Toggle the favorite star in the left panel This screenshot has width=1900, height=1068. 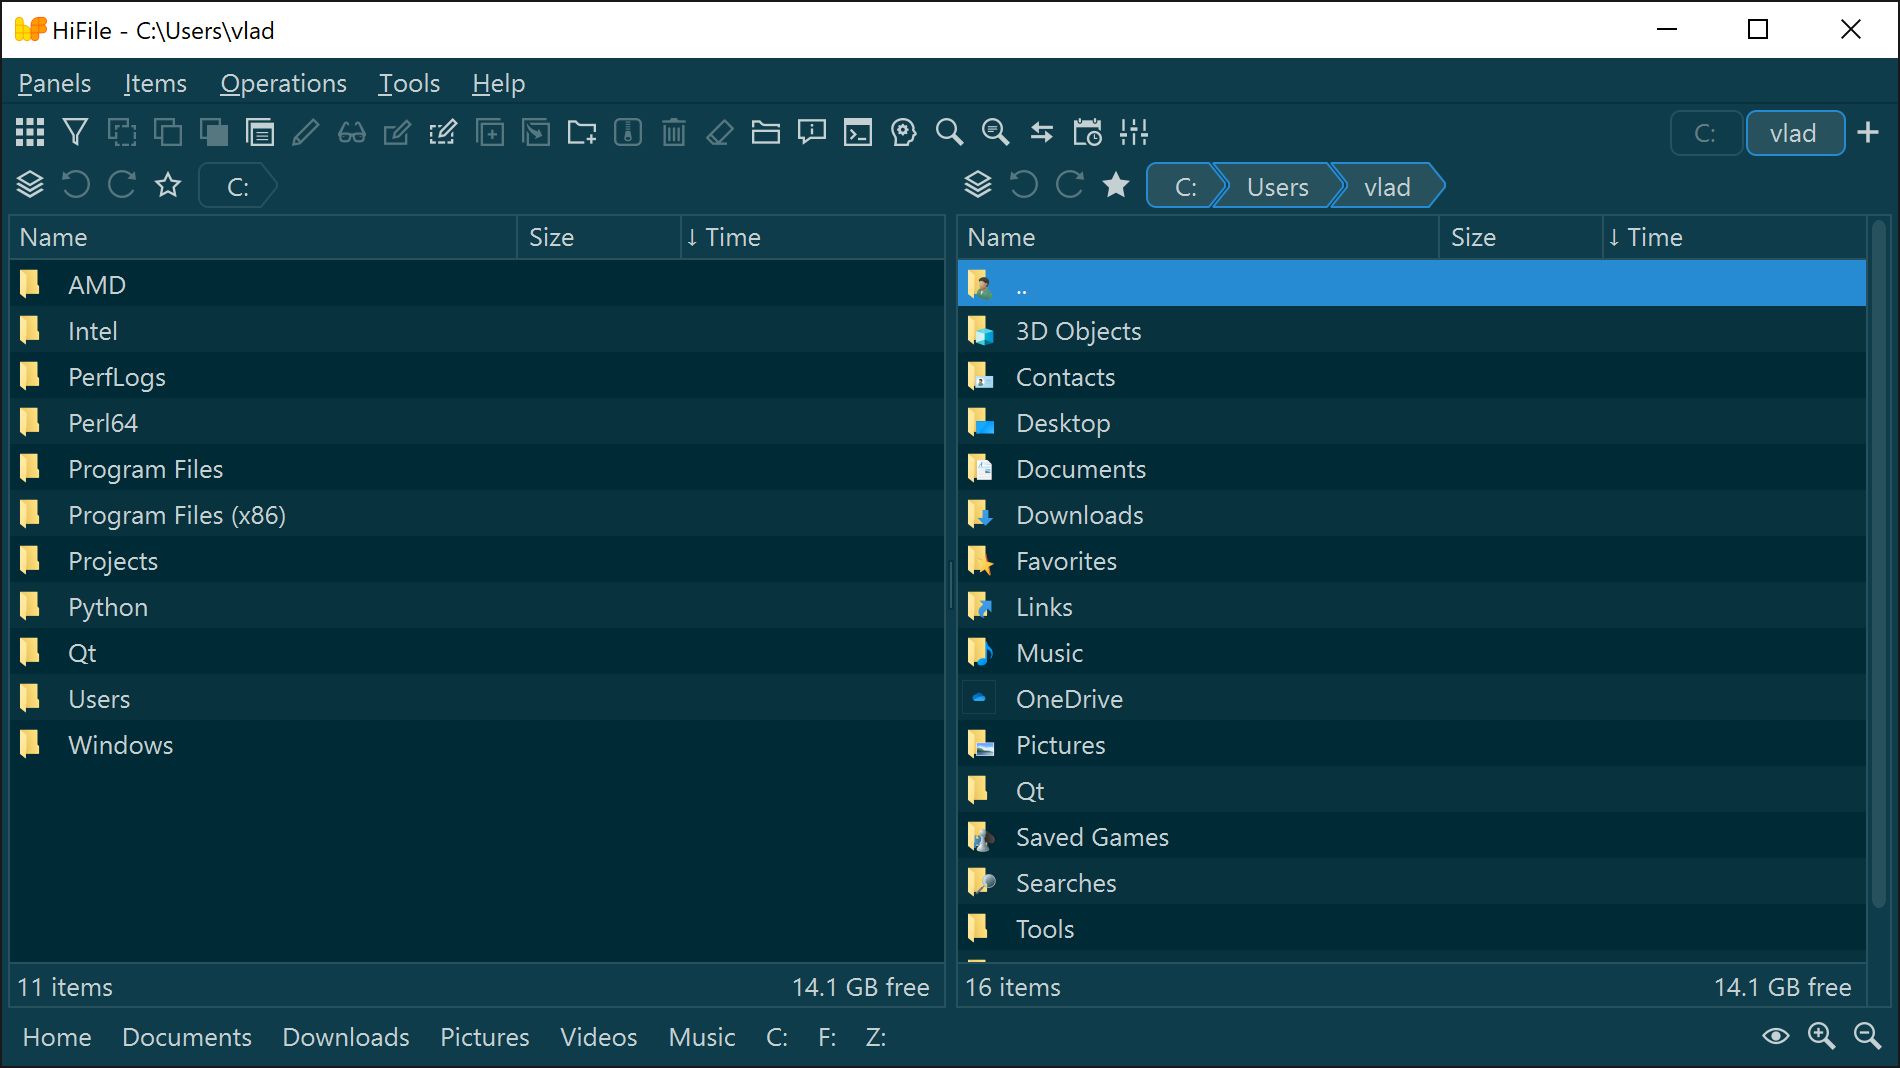tap(167, 185)
